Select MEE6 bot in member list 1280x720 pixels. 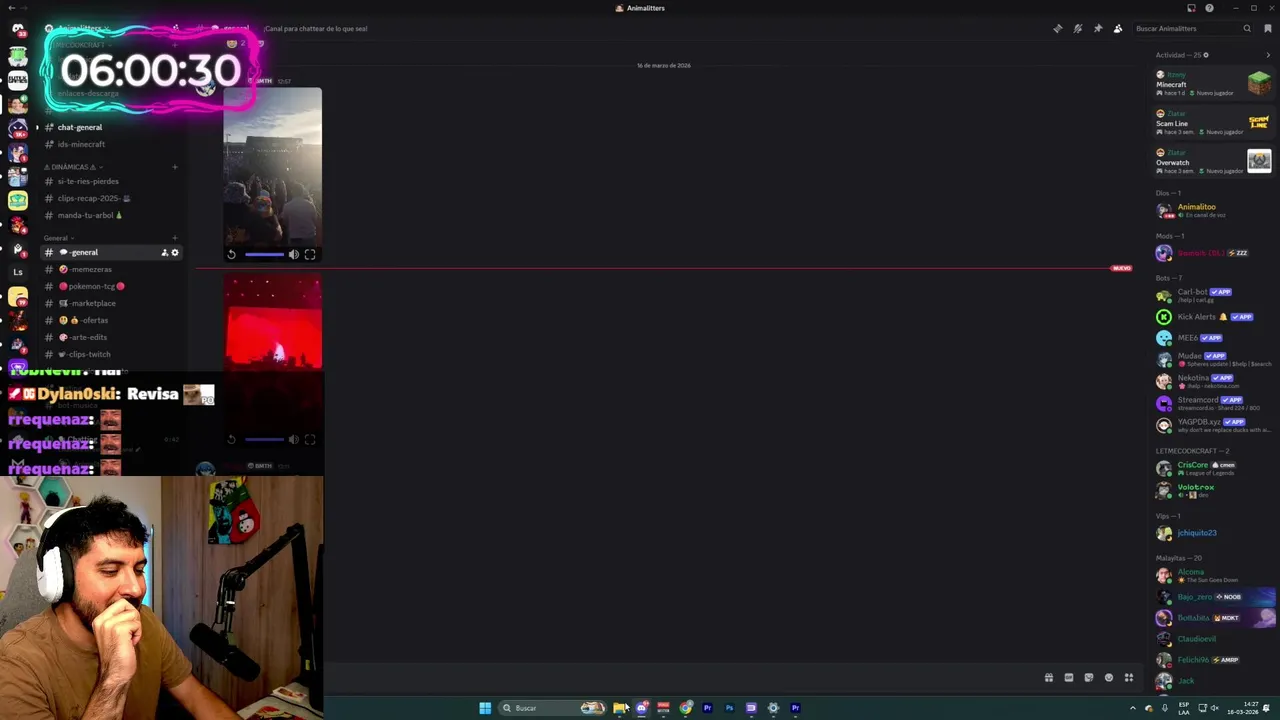tap(1213, 338)
